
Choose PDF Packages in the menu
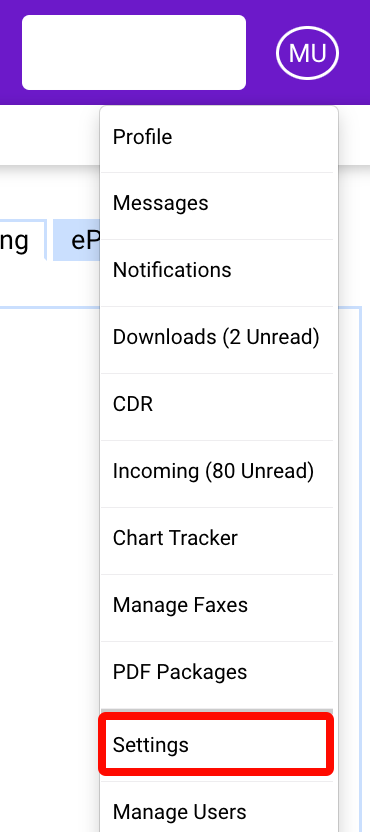point(217,672)
